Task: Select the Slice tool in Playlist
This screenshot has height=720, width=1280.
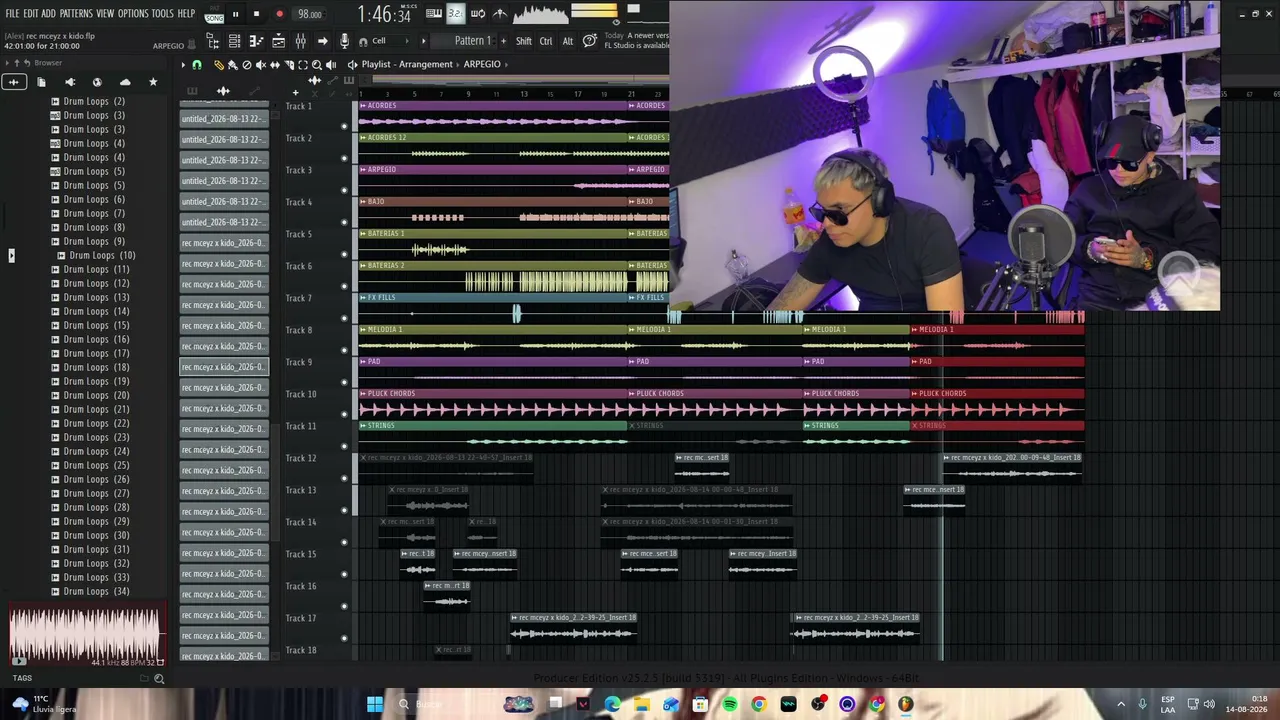Action: (x=289, y=65)
